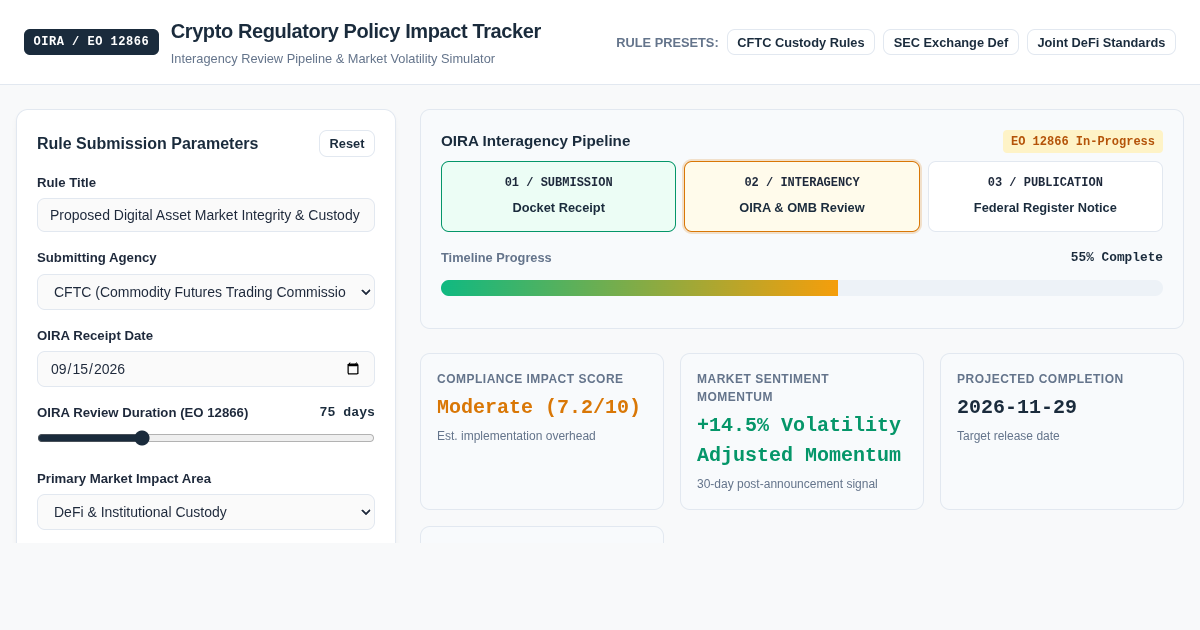Edit the Rule Title text field
Screen dimensions: 1200x630
click(206, 215)
